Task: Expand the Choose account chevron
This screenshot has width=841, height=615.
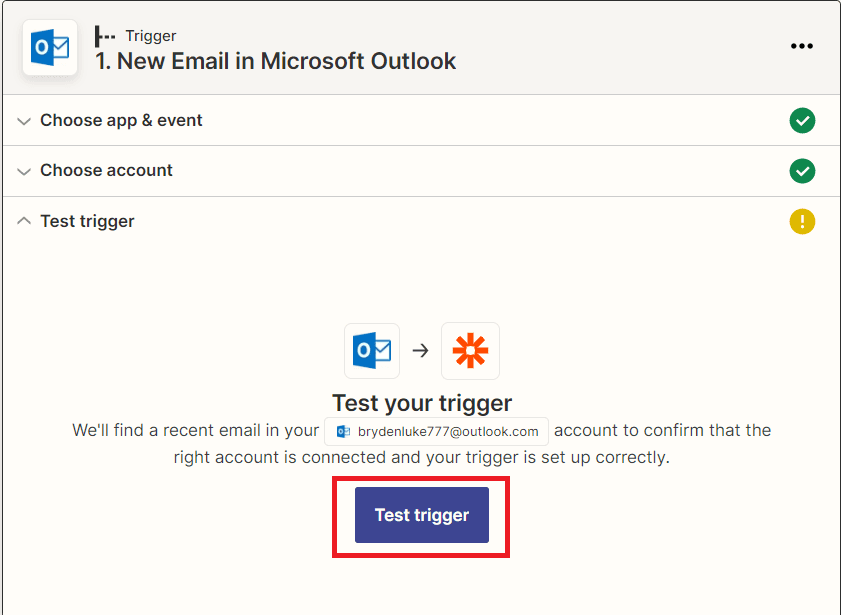Action: pos(24,171)
